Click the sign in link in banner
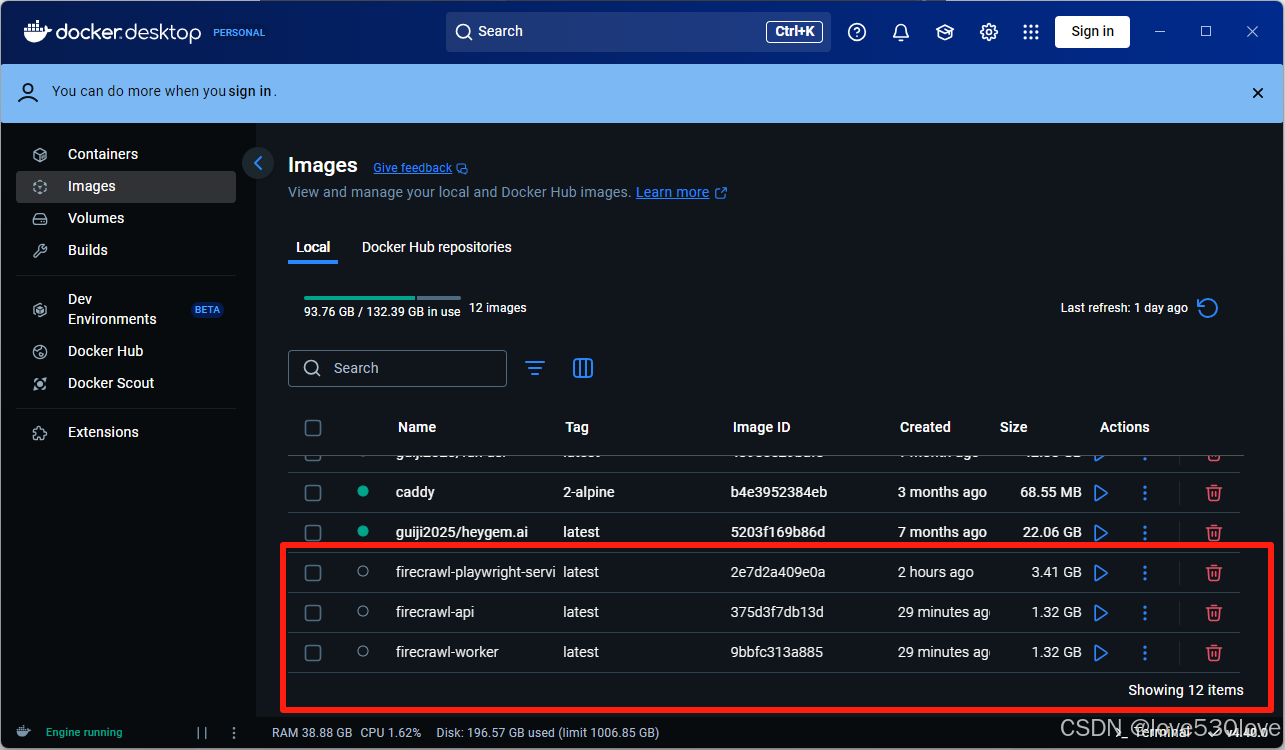 250,91
